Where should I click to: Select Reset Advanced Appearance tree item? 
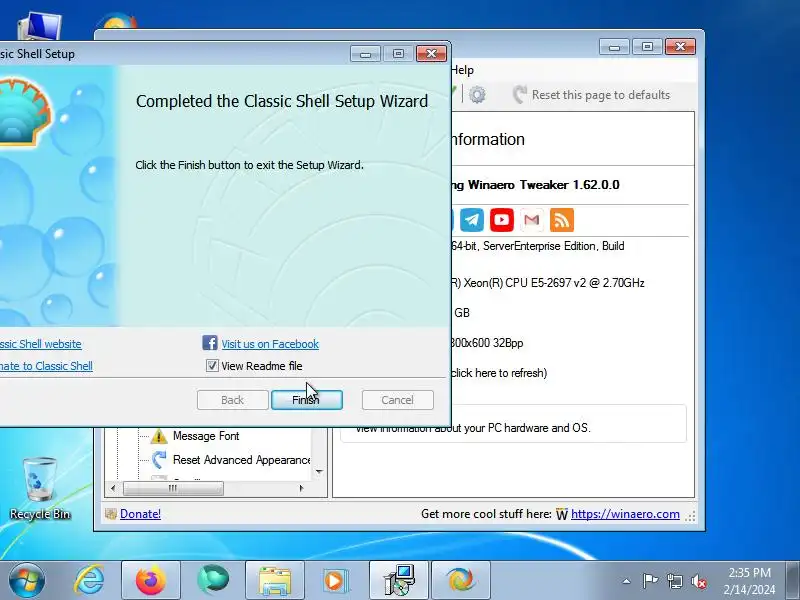click(241, 460)
